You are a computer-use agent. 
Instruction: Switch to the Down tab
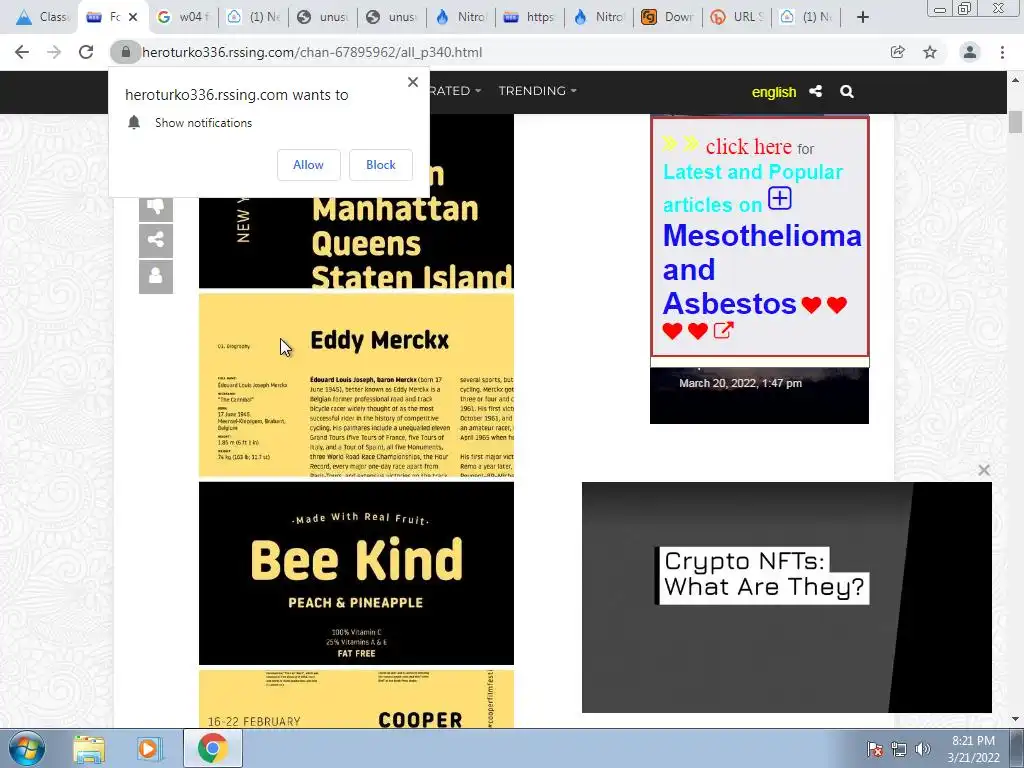click(667, 17)
